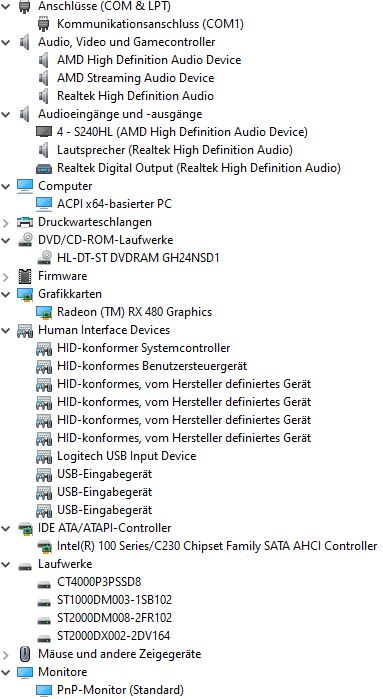This screenshot has height=699, width=383.
Task: Click the AMD Streaming Audio Device speaker icon
Action: 44,78
